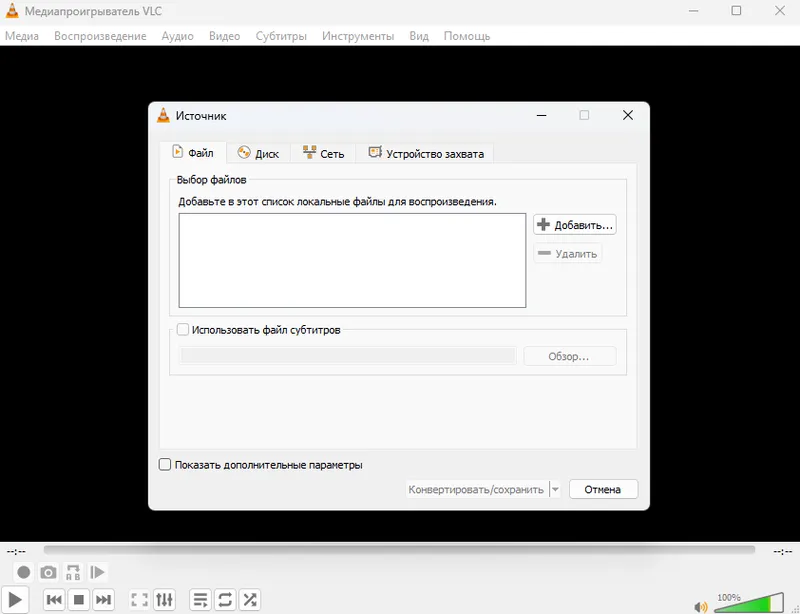Click the playback seek bar
800x614 pixels.
[x=399, y=550]
